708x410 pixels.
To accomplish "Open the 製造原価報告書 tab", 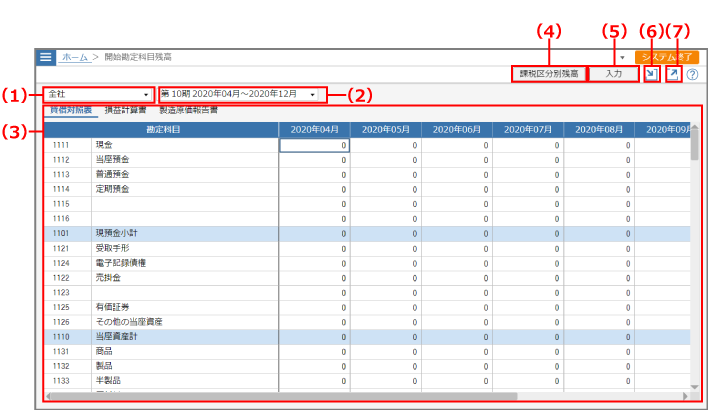I will point(187,110).
